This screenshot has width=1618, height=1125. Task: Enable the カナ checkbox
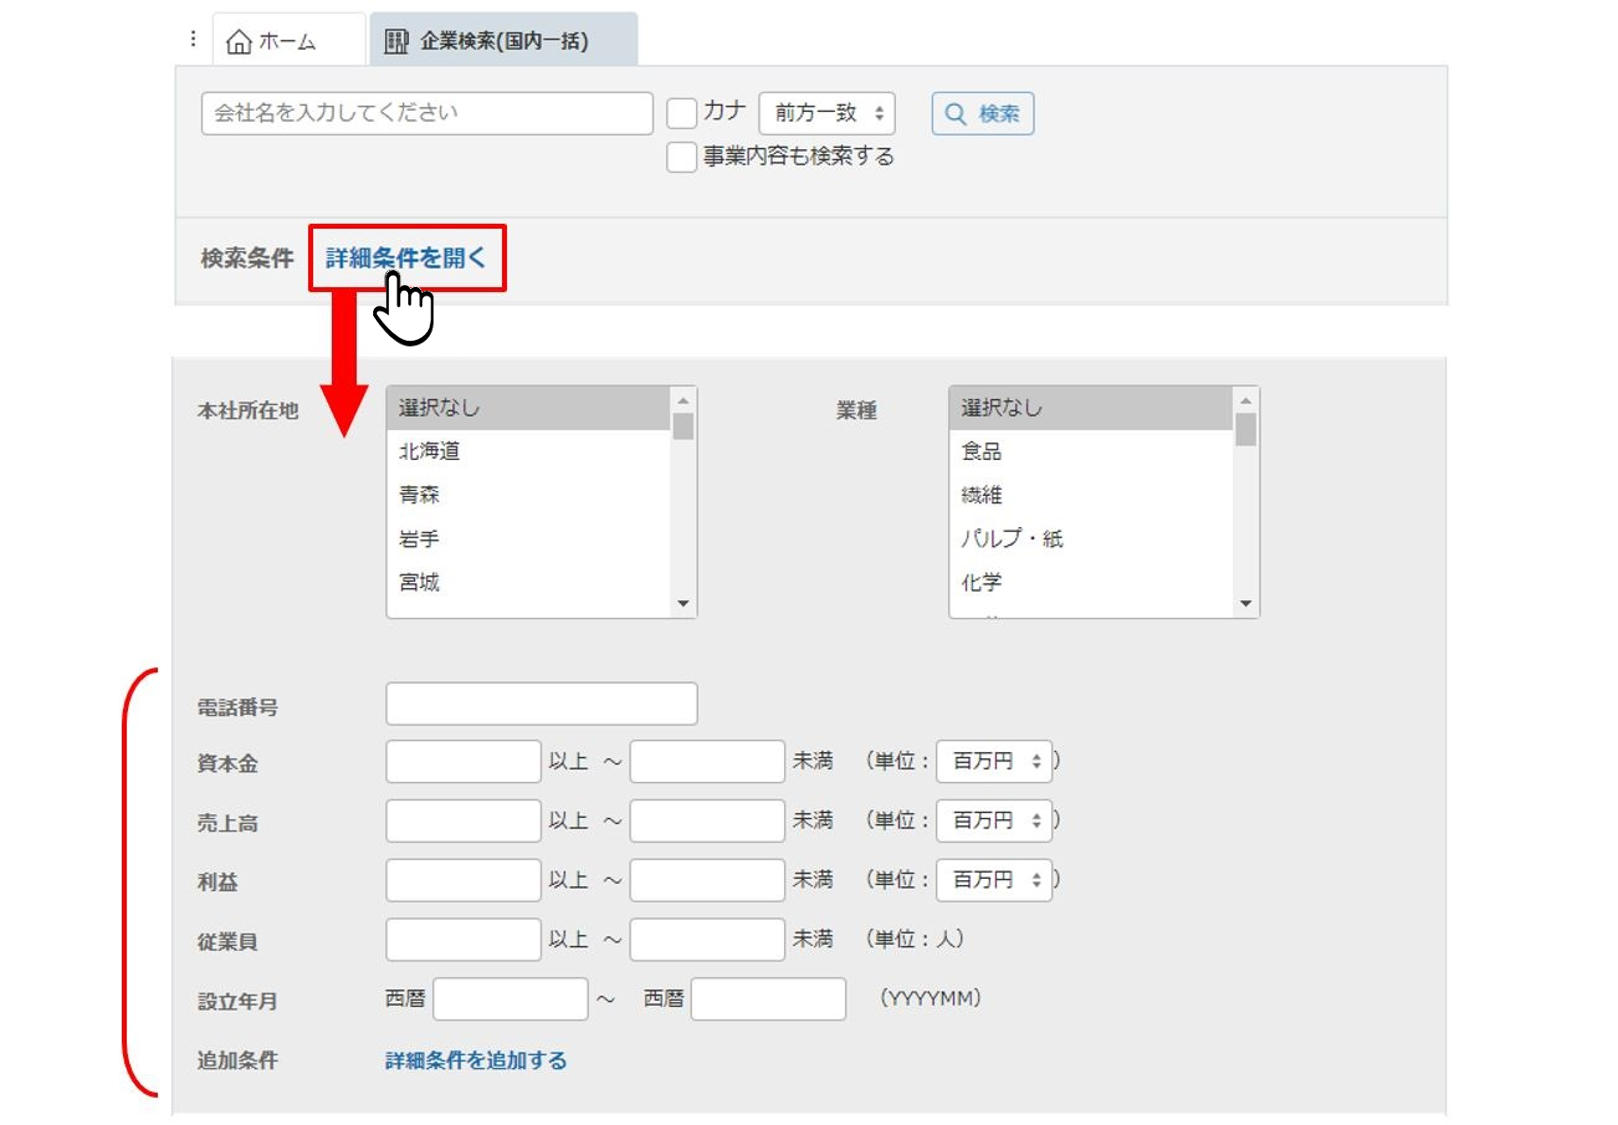tap(681, 113)
